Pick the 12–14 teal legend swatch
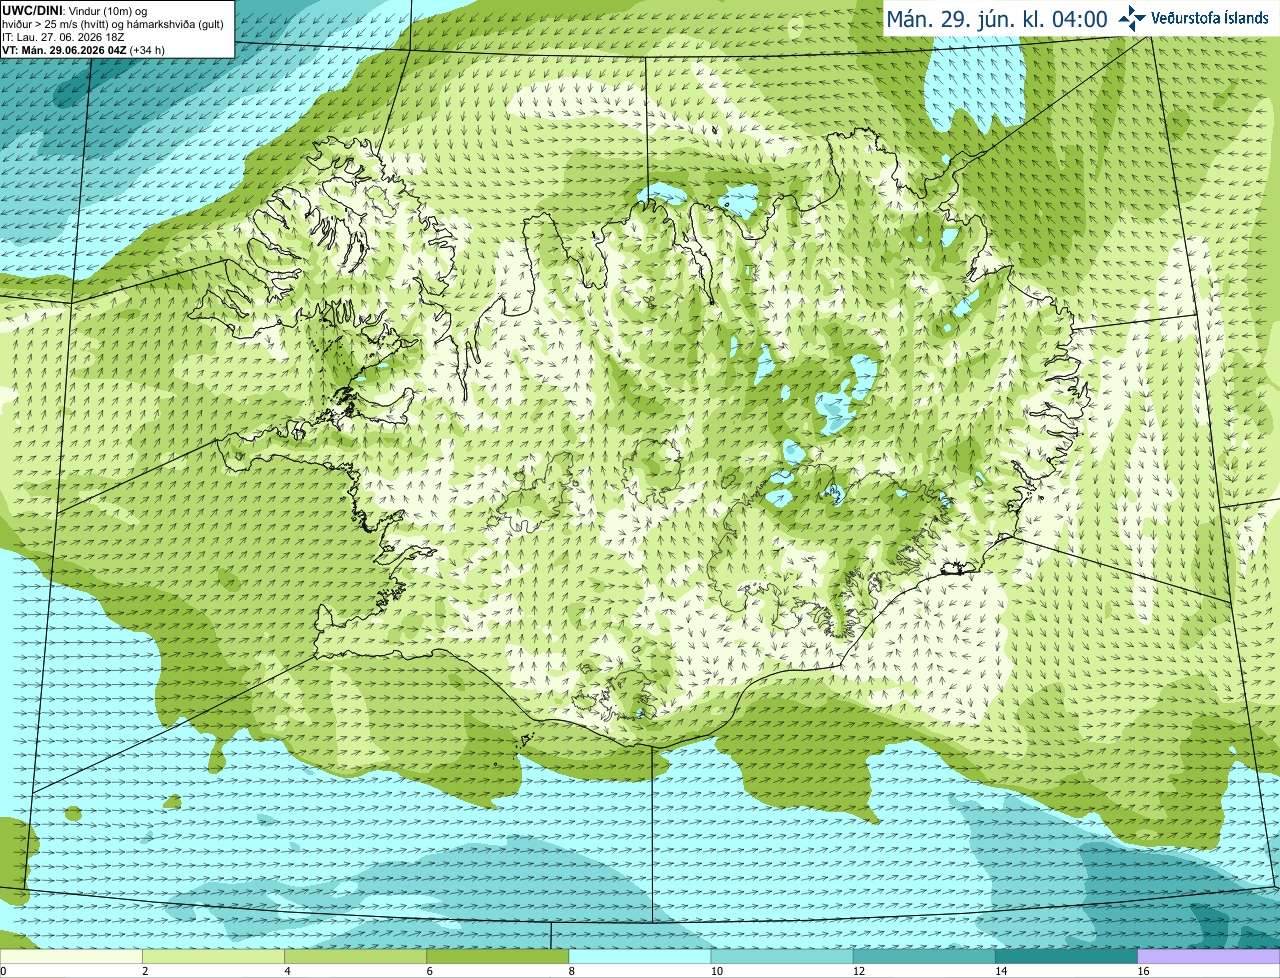 924,957
